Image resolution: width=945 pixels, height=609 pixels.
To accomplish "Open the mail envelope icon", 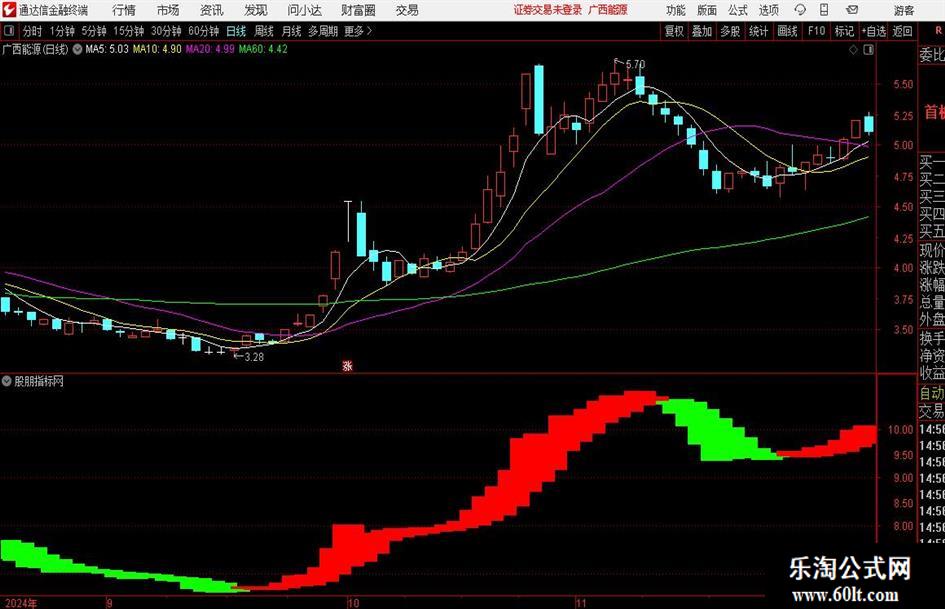I will [x=852, y=10].
